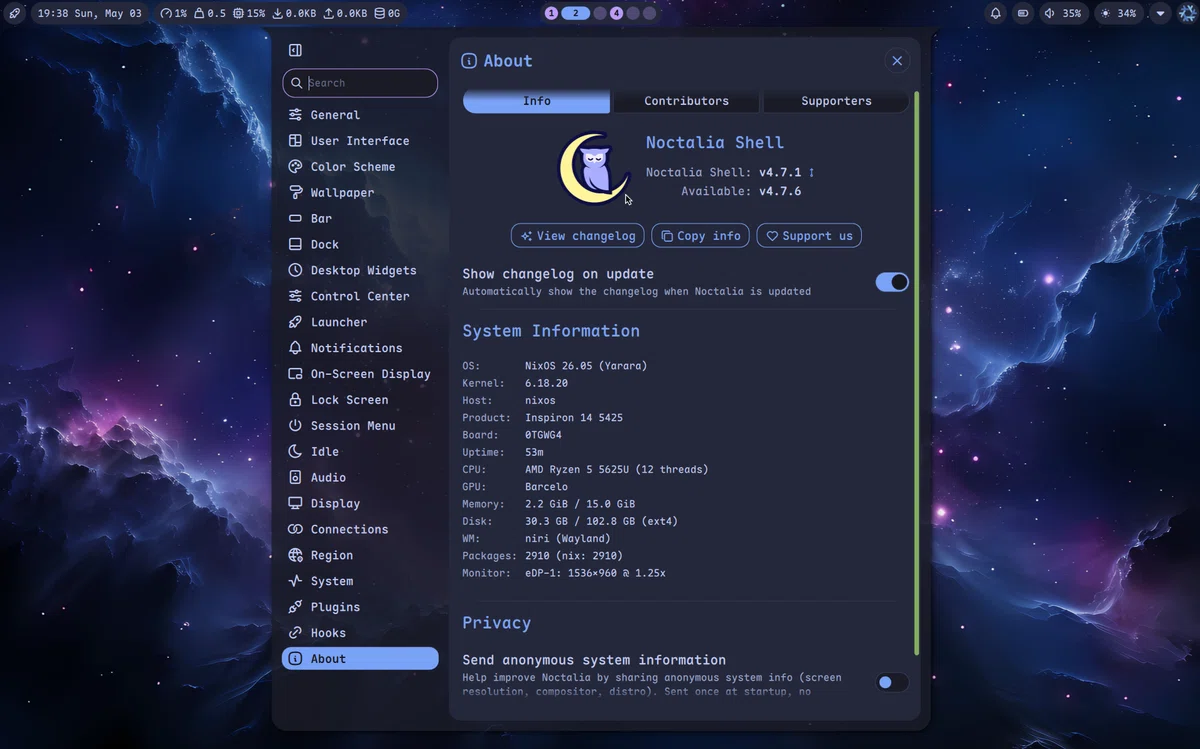Open User Interface layout icon

tap(295, 141)
